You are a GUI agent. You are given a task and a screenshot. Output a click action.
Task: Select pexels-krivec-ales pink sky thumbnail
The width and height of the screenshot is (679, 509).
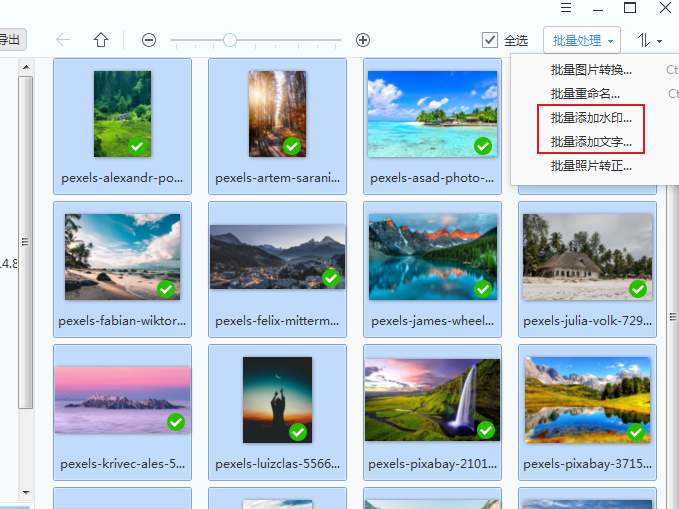coord(123,400)
